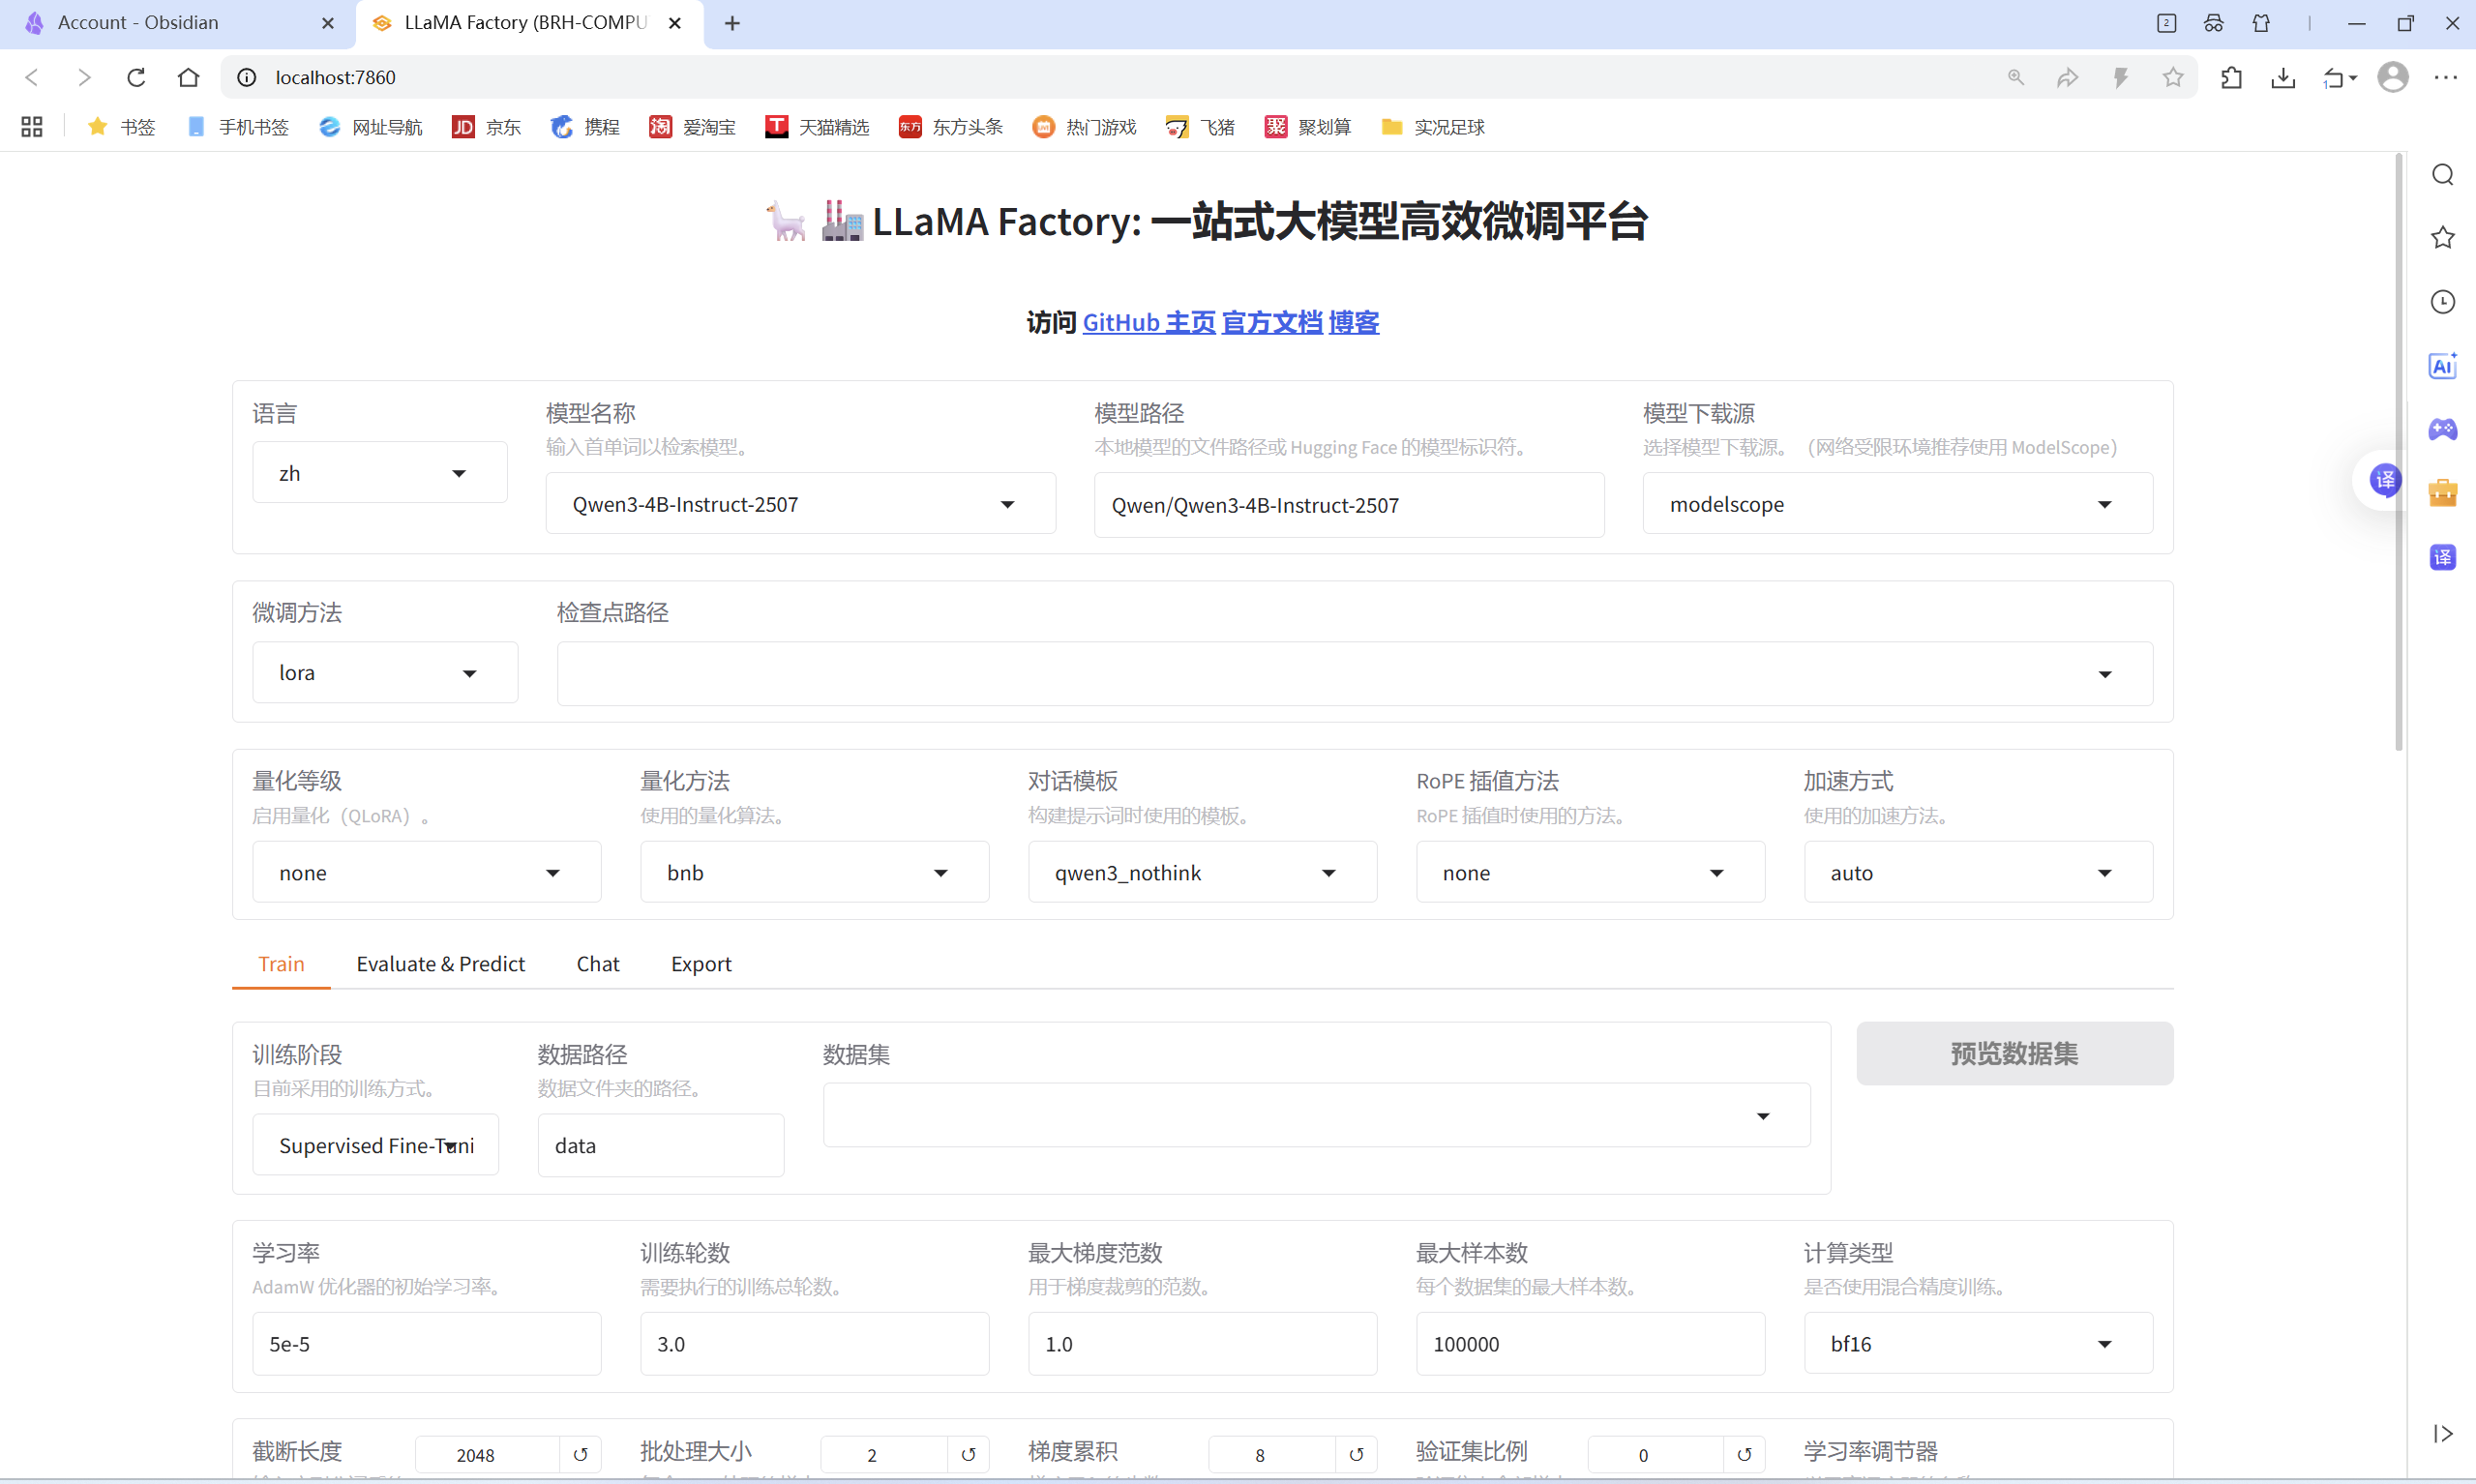Open the 量化等级 none dropdown
Viewport: 2476px width, 1484px height.
click(427, 872)
